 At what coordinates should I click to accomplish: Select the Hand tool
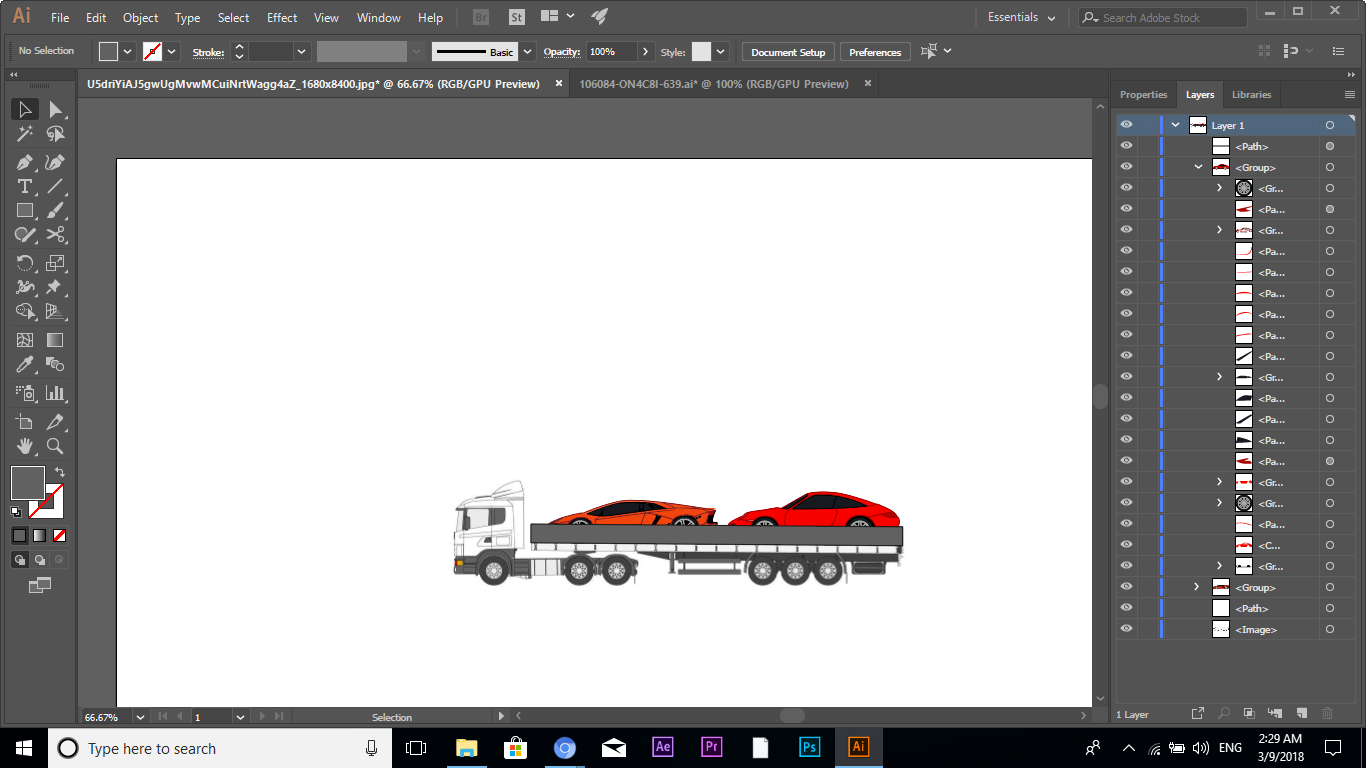pyautogui.click(x=25, y=446)
